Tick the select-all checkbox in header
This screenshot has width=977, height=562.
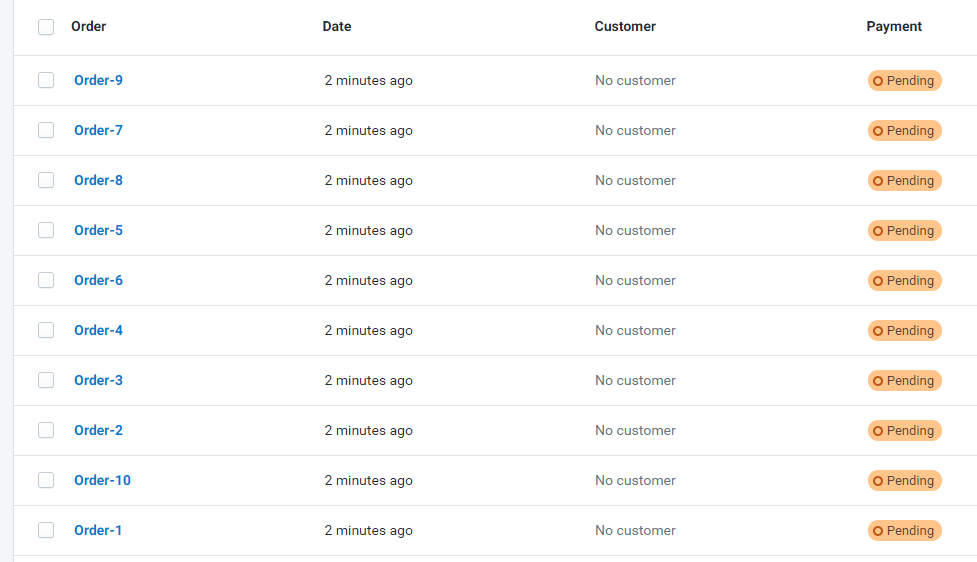46,27
